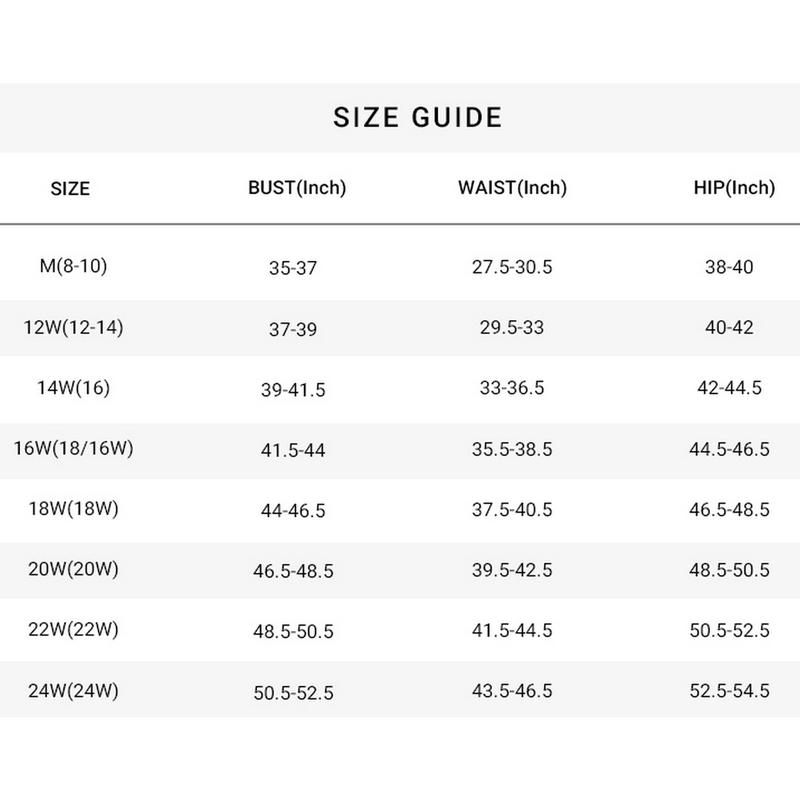This screenshot has width=800, height=800.
Task: Select the BUST(Inch) column header
Action: [297, 188]
